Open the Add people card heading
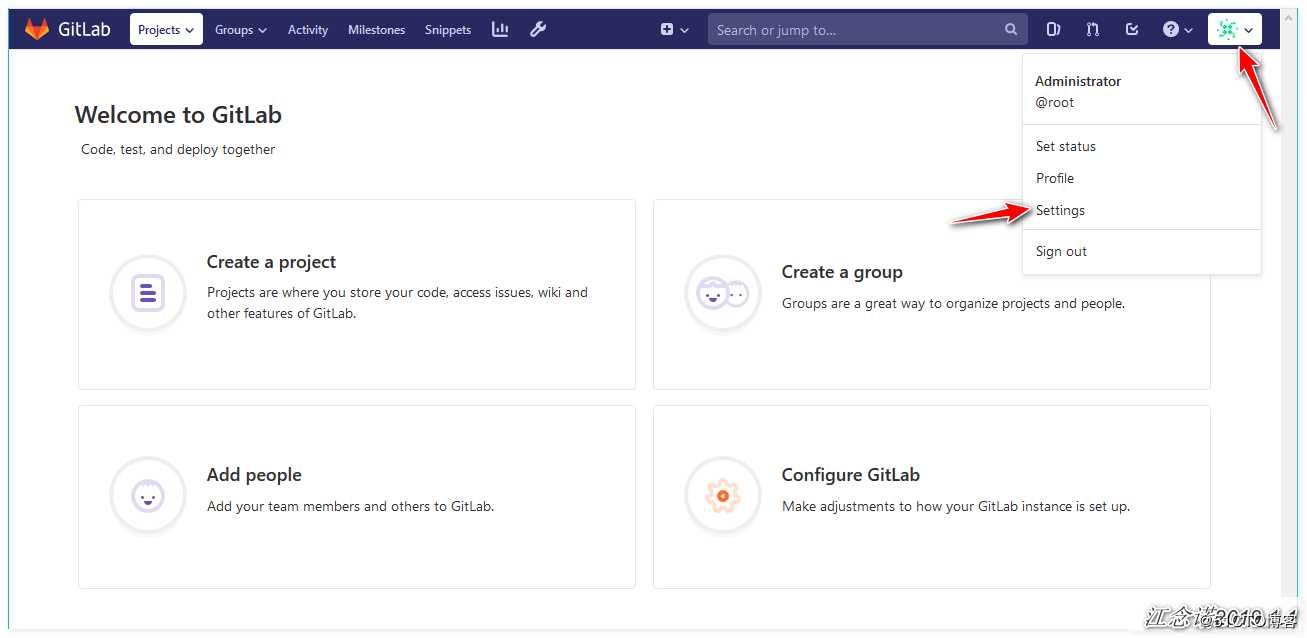Viewport: 1307px width, 638px height. click(254, 475)
